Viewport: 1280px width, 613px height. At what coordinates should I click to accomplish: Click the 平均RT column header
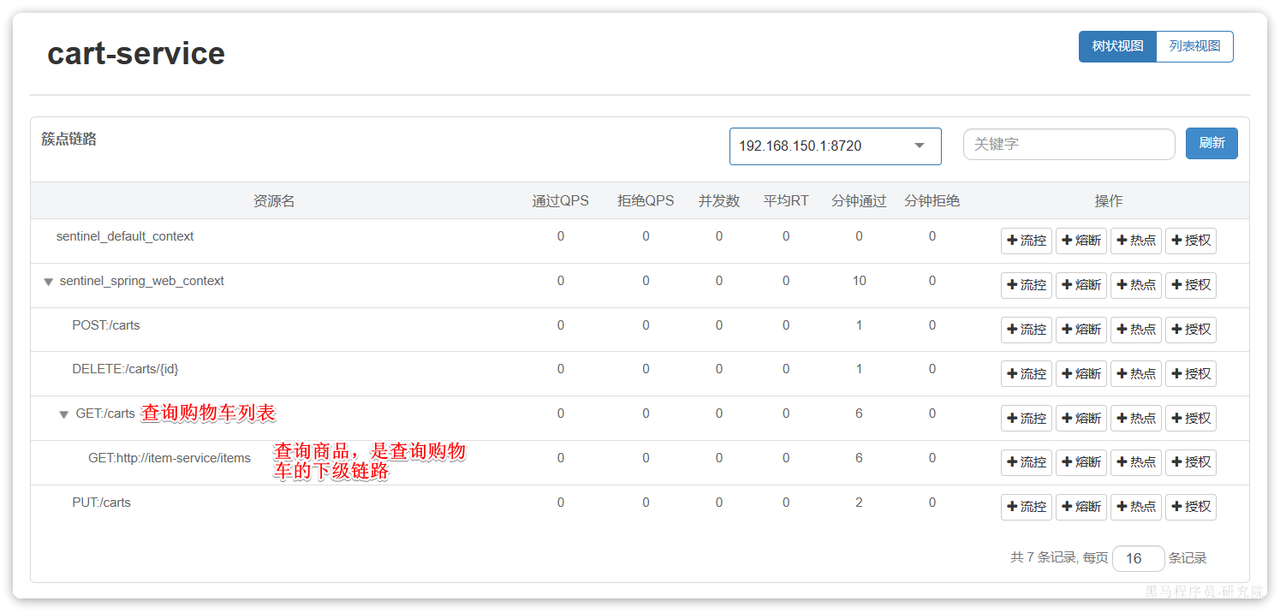[x=786, y=201]
